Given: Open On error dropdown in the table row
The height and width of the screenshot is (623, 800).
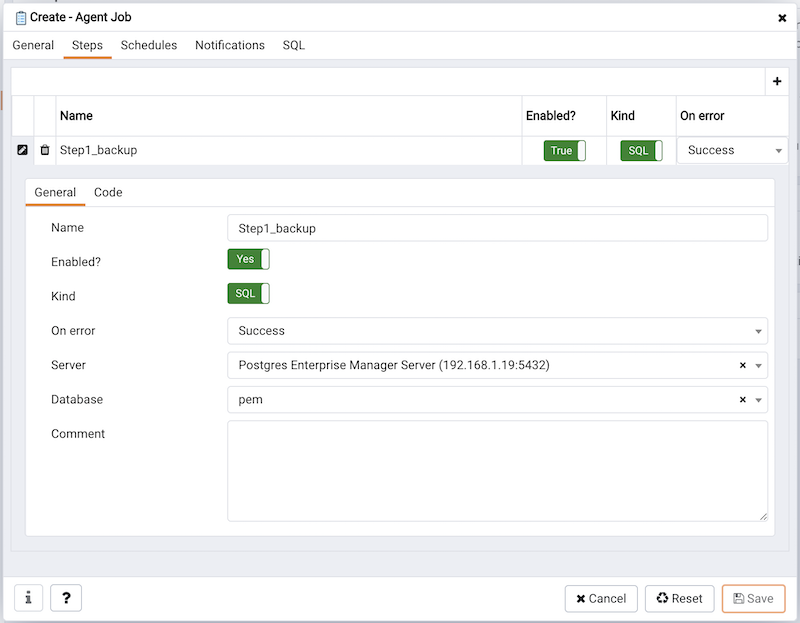Looking at the screenshot, I should coord(733,150).
